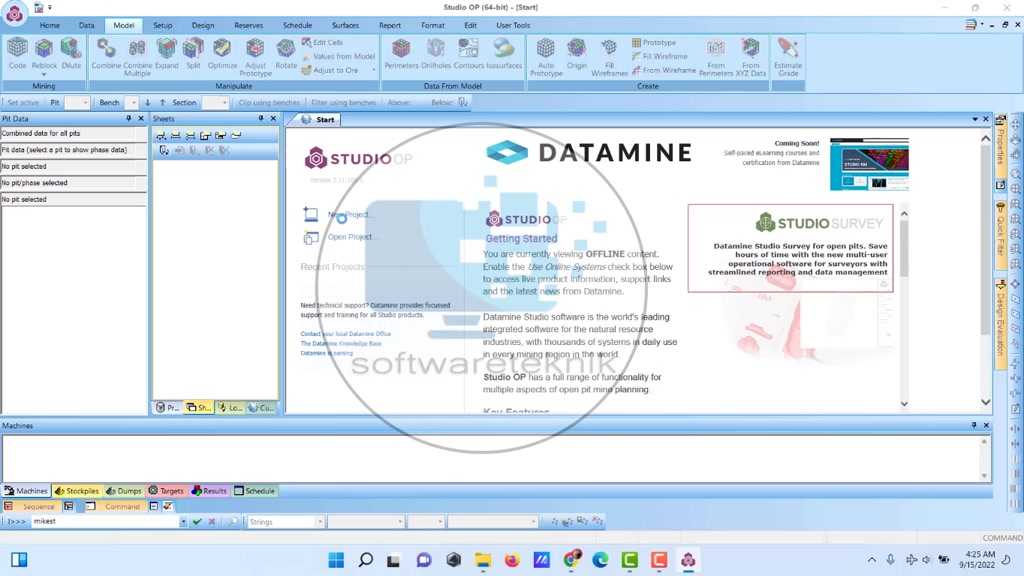Click the mikest command input field

pyautogui.click(x=104, y=522)
